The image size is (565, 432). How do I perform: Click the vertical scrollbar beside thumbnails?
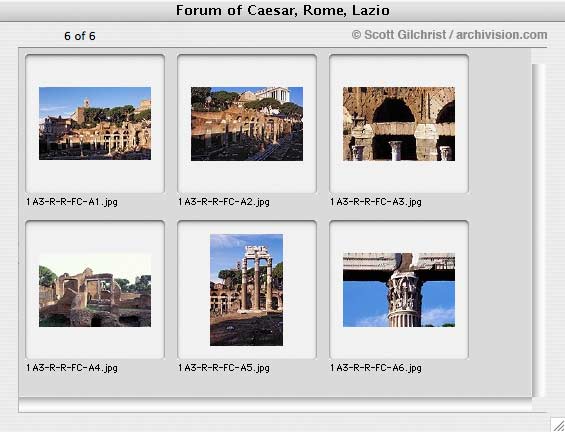pyautogui.click(x=539, y=231)
